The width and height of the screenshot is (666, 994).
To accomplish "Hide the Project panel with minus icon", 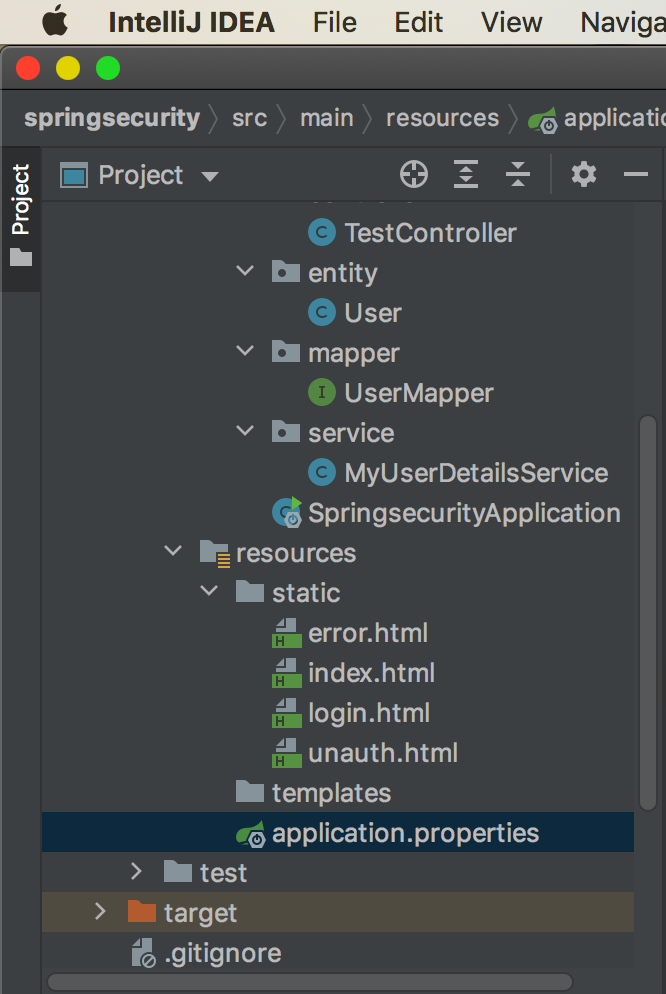I will (636, 174).
